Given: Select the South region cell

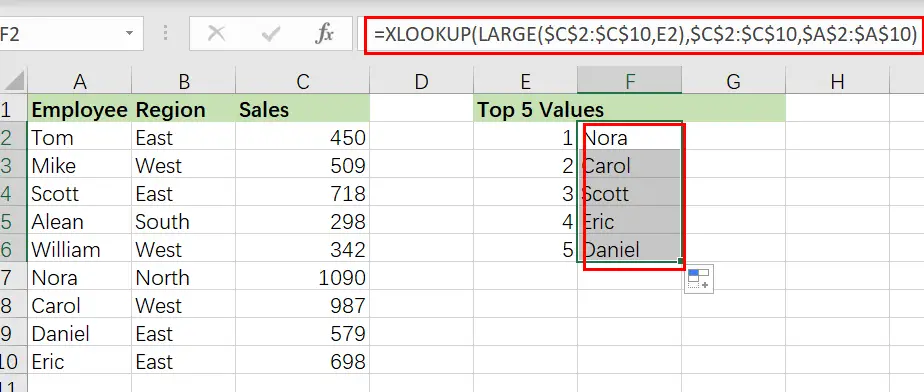Looking at the screenshot, I should 184,220.
